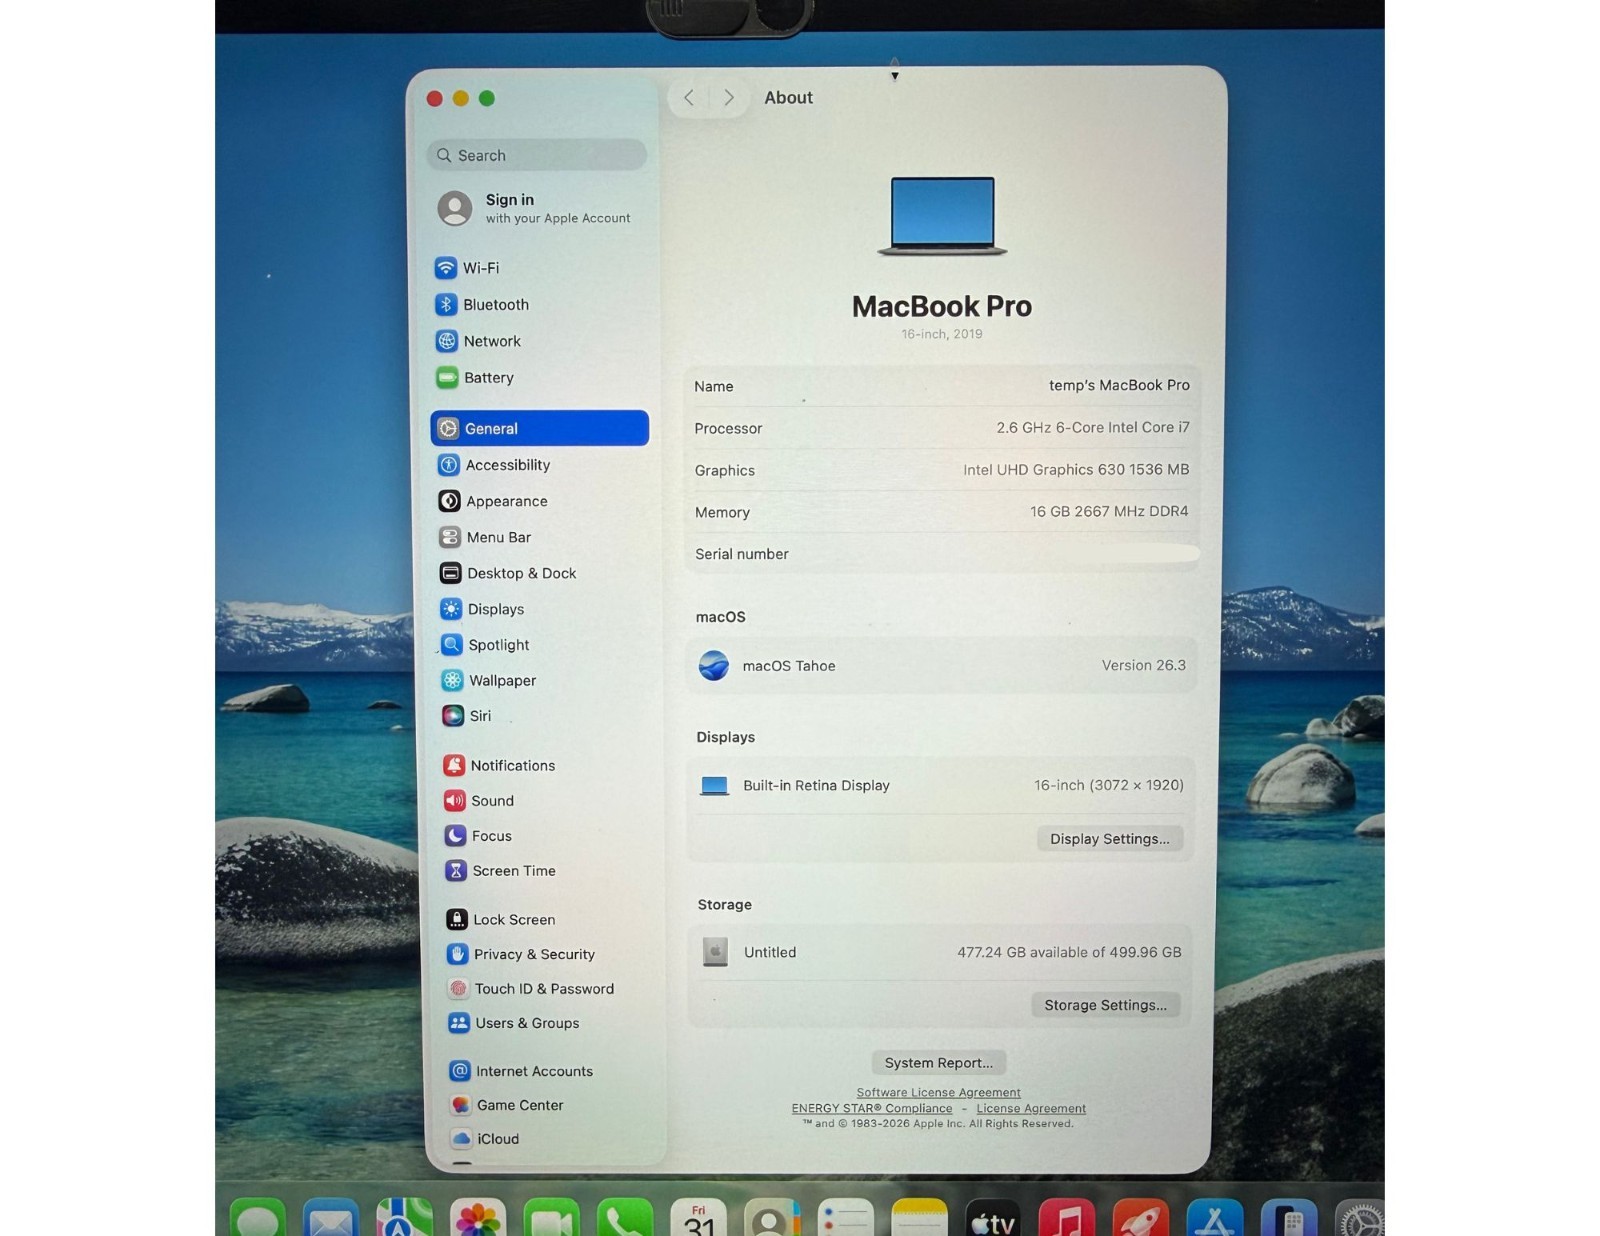Sign in with your Apple Account
The width and height of the screenshot is (1600, 1236).
535,208
